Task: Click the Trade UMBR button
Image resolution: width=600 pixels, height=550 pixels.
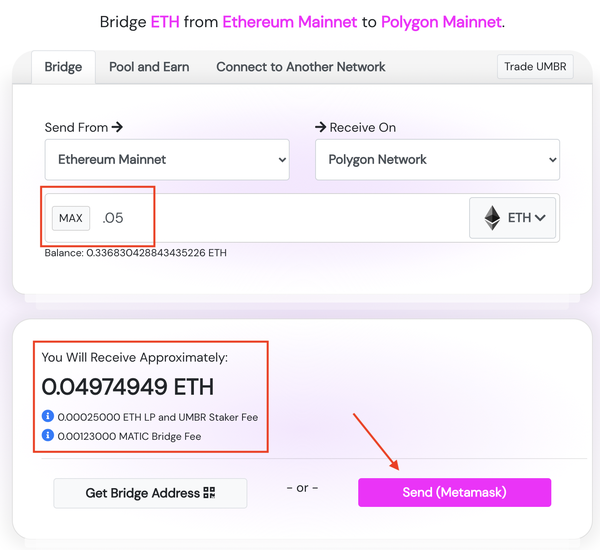Action: point(535,67)
